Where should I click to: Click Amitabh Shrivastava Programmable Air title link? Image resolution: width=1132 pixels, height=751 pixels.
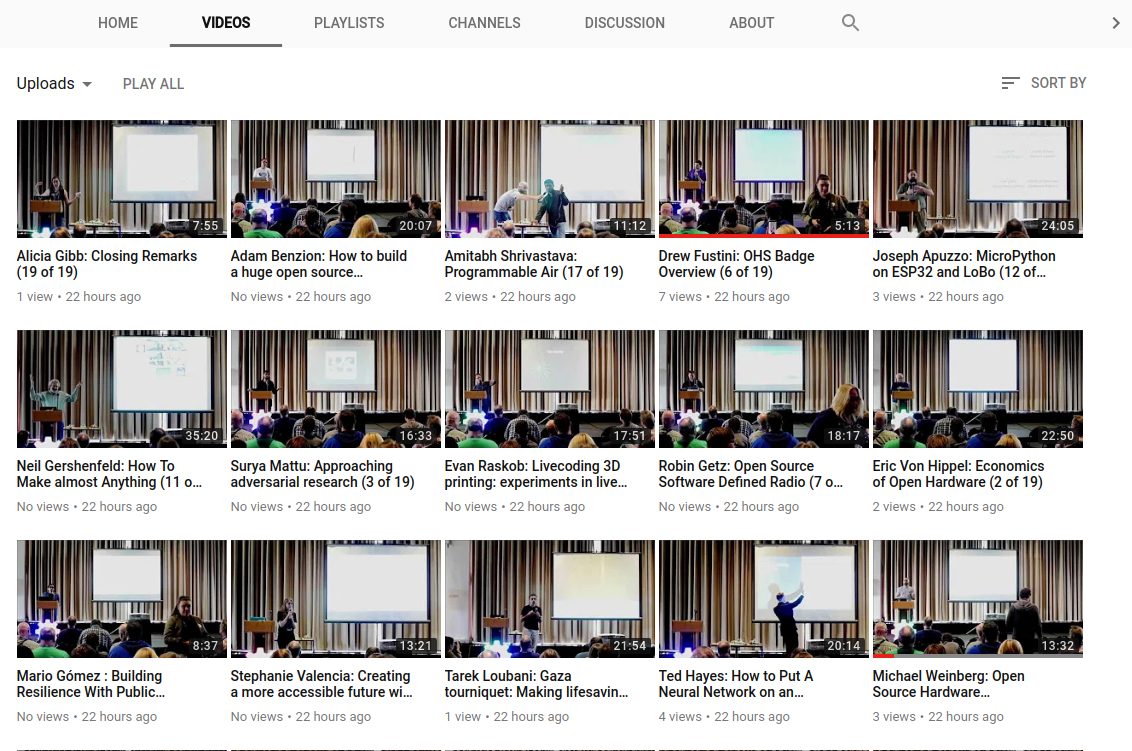tap(534, 264)
